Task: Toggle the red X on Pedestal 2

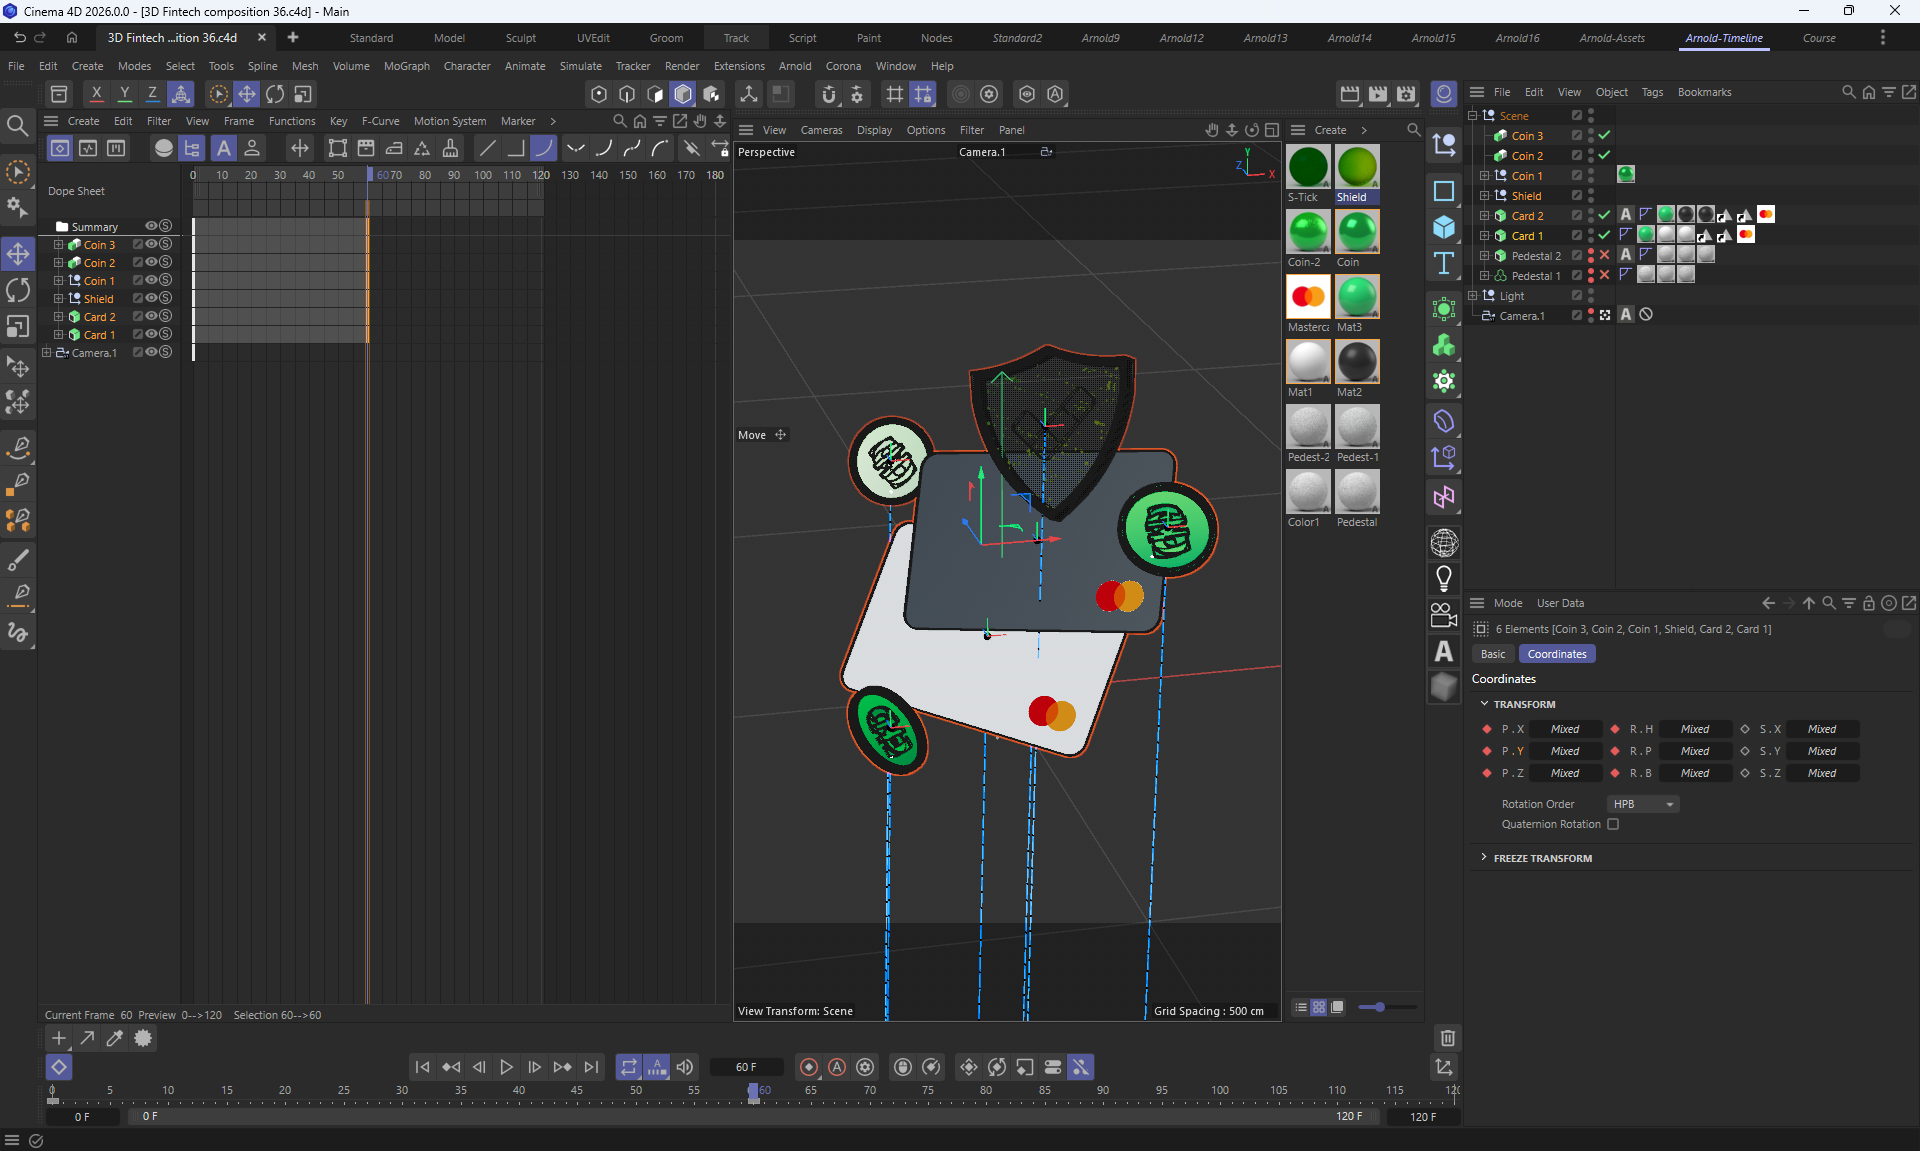Action: (x=1604, y=255)
